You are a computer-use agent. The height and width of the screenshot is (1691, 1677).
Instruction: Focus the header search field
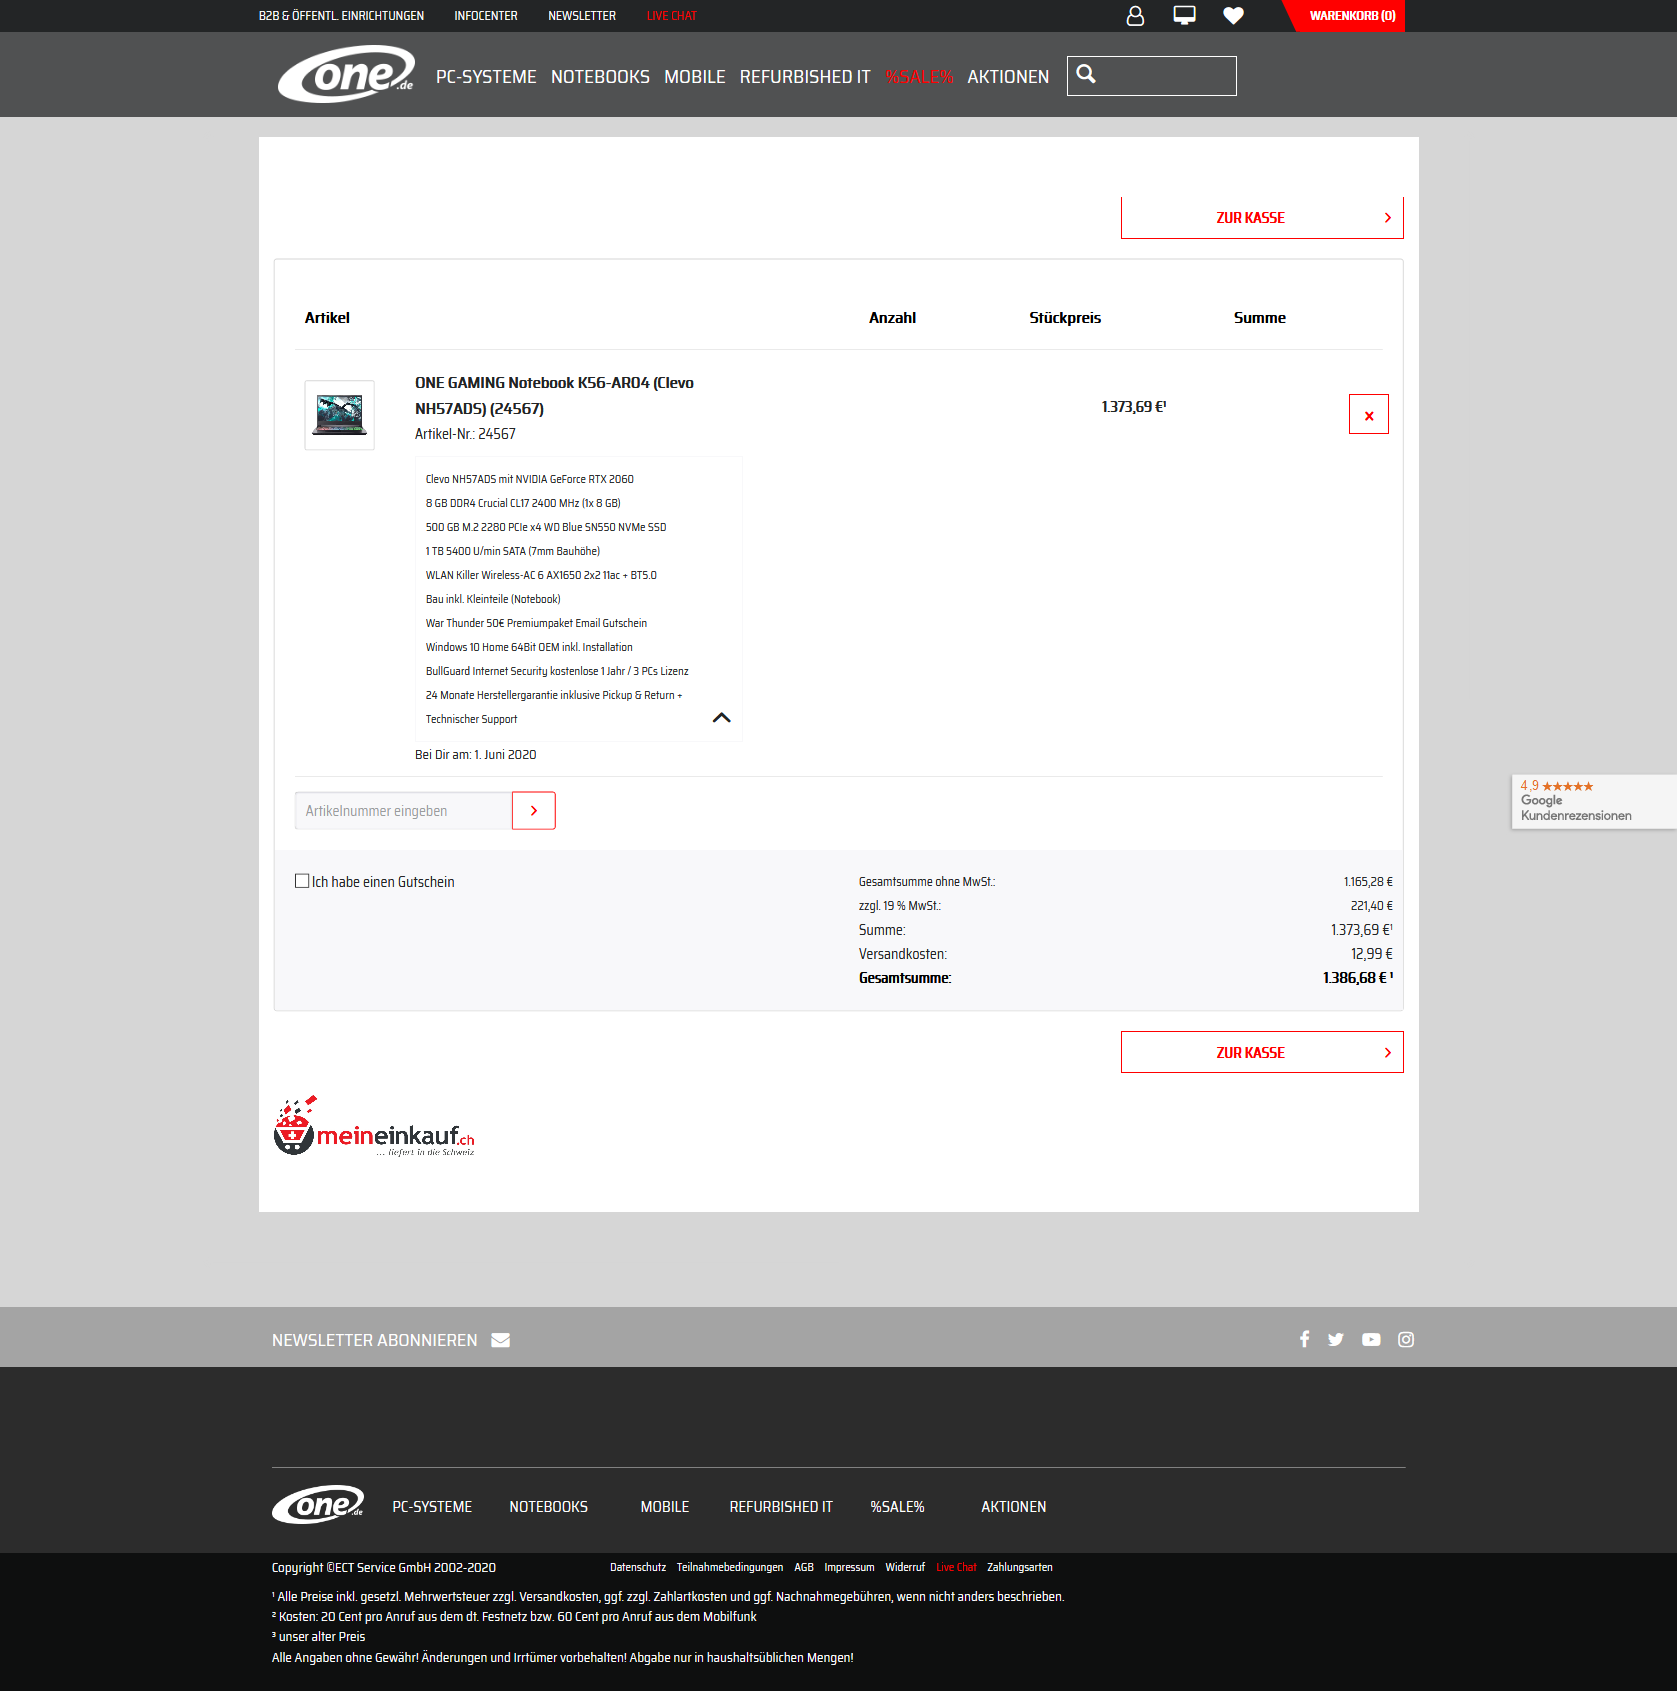pos(1152,76)
